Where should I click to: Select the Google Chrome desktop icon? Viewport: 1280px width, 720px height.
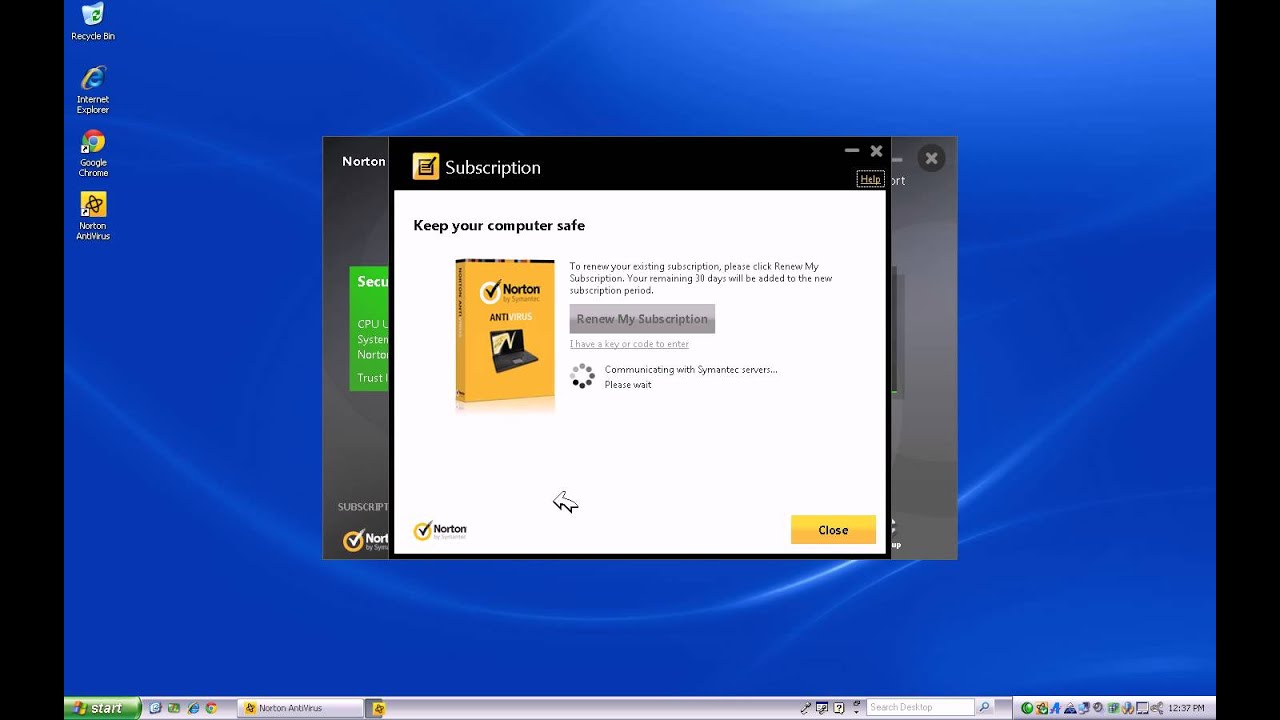tap(93, 153)
